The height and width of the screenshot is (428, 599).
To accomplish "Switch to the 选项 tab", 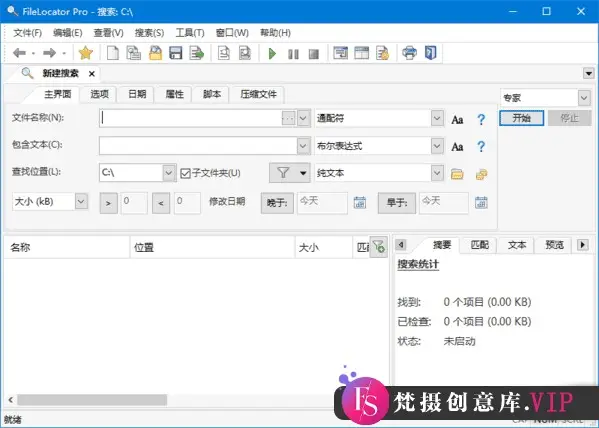I will point(99,94).
